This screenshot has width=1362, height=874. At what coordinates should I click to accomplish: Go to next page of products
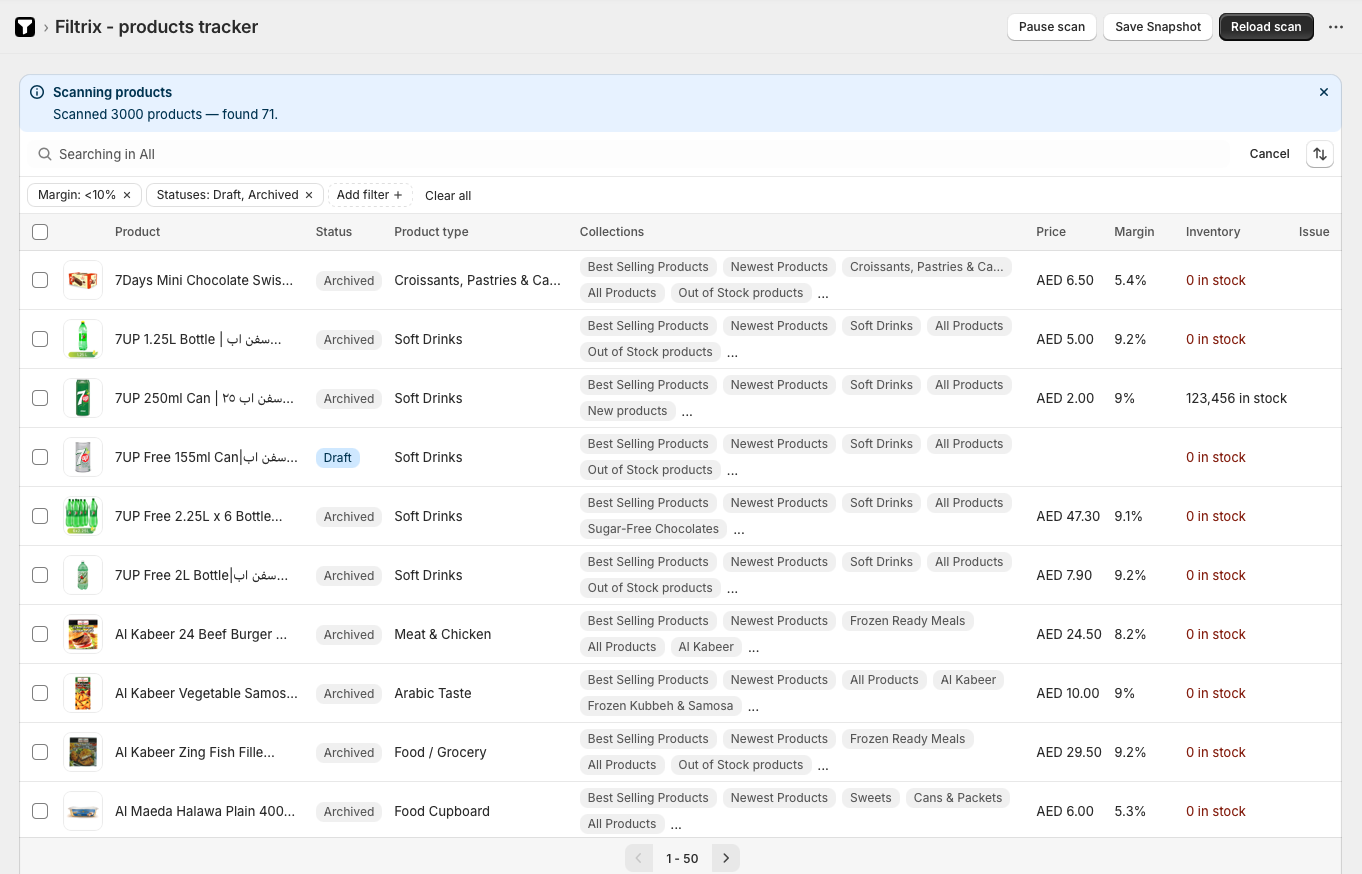[726, 858]
